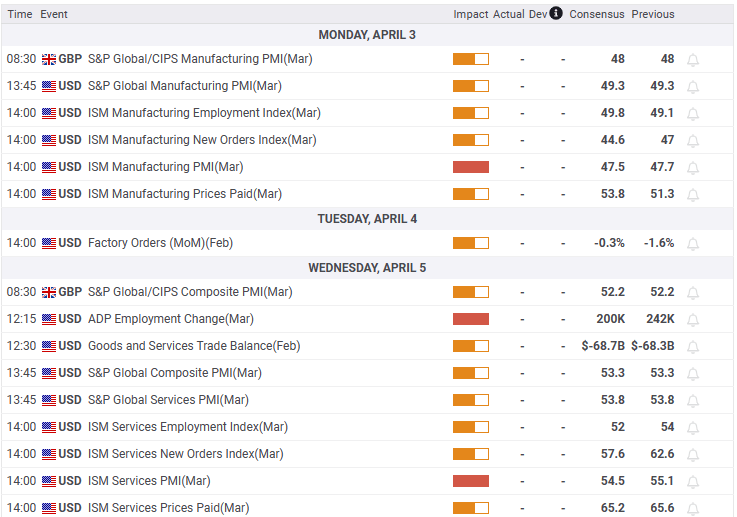Open Factory Orders (MoM)(Feb) event
Image resolution: width=737 pixels, height=517 pixels.
point(160,243)
